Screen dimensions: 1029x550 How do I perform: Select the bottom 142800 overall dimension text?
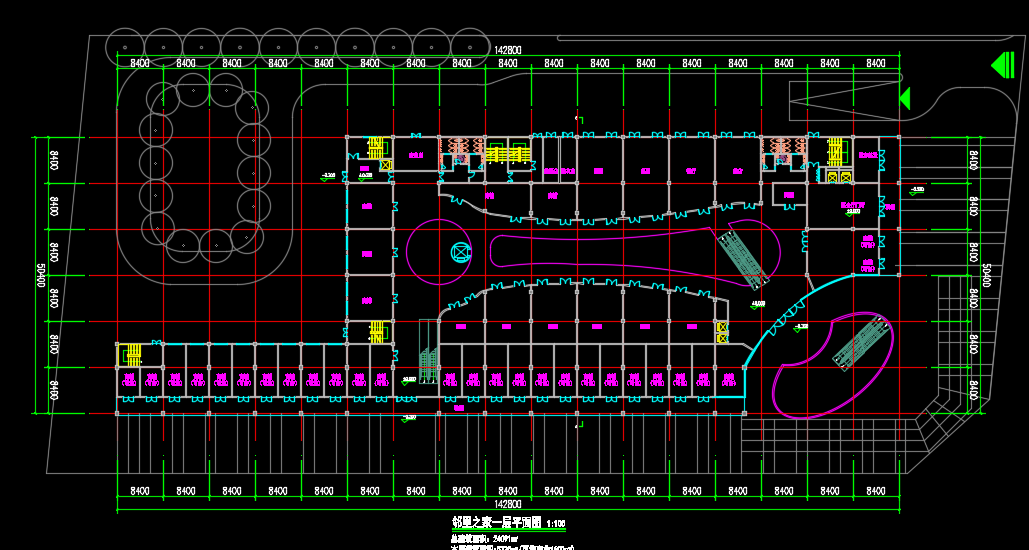(508, 506)
